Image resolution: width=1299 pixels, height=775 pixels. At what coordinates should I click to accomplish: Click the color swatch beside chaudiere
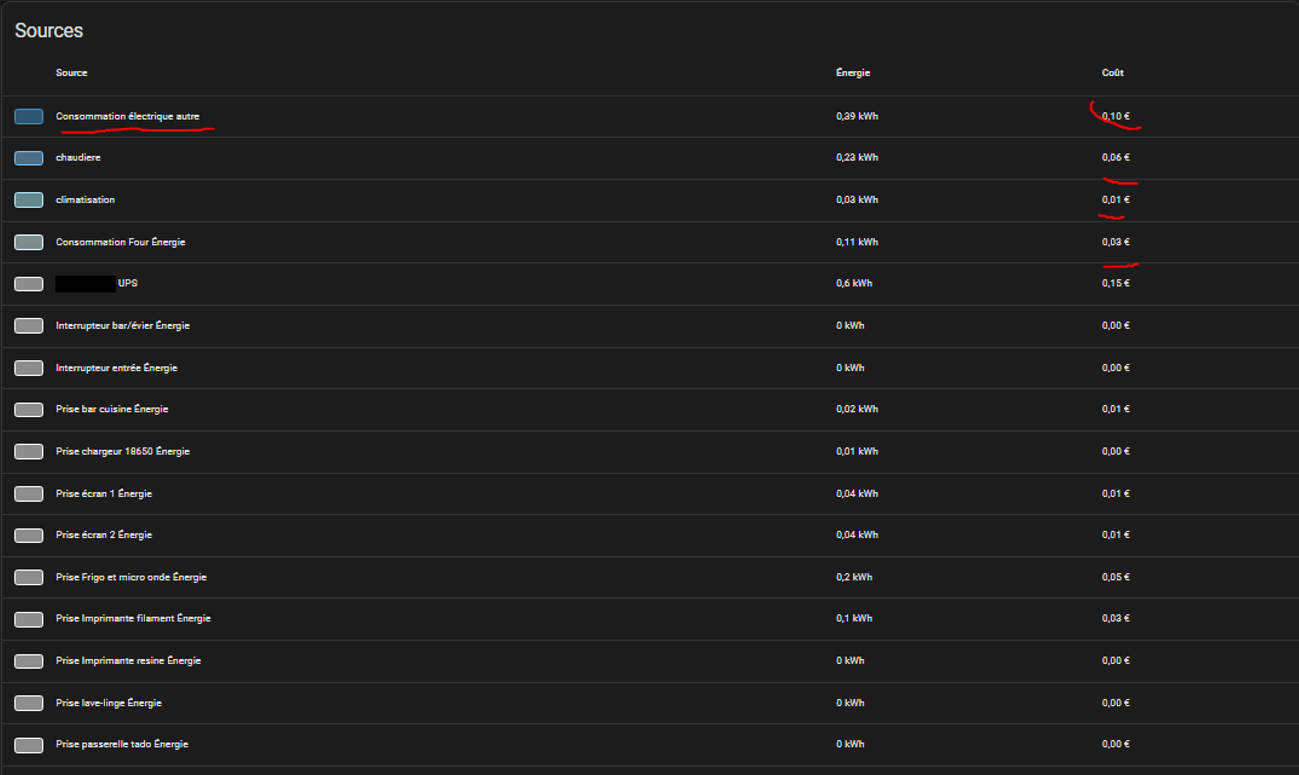click(29, 158)
